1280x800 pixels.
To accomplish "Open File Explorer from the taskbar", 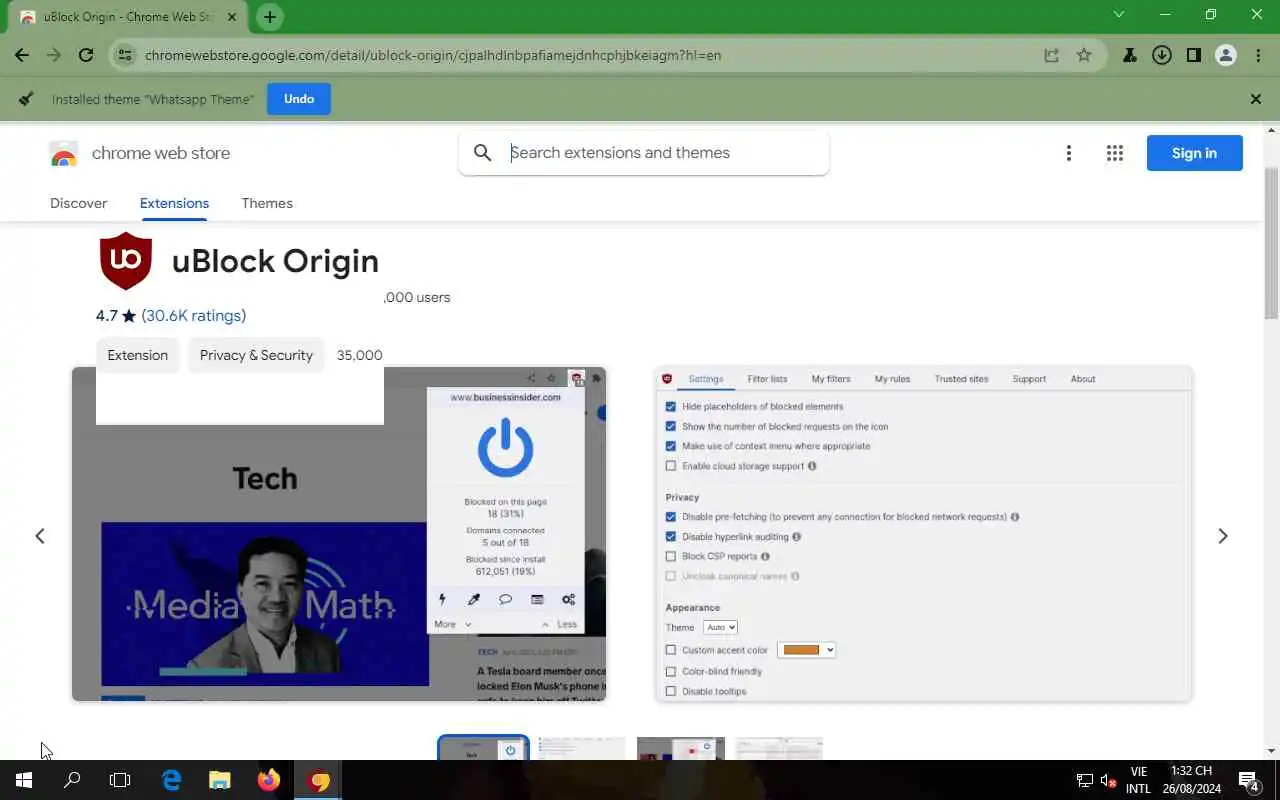I will (x=220, y=780).
